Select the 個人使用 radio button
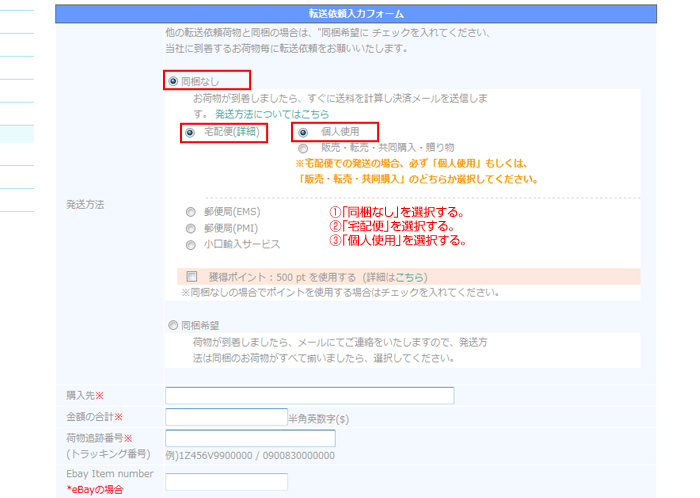Image resolution: width=700 pixels, height=498 pixels. pos(303,132)
